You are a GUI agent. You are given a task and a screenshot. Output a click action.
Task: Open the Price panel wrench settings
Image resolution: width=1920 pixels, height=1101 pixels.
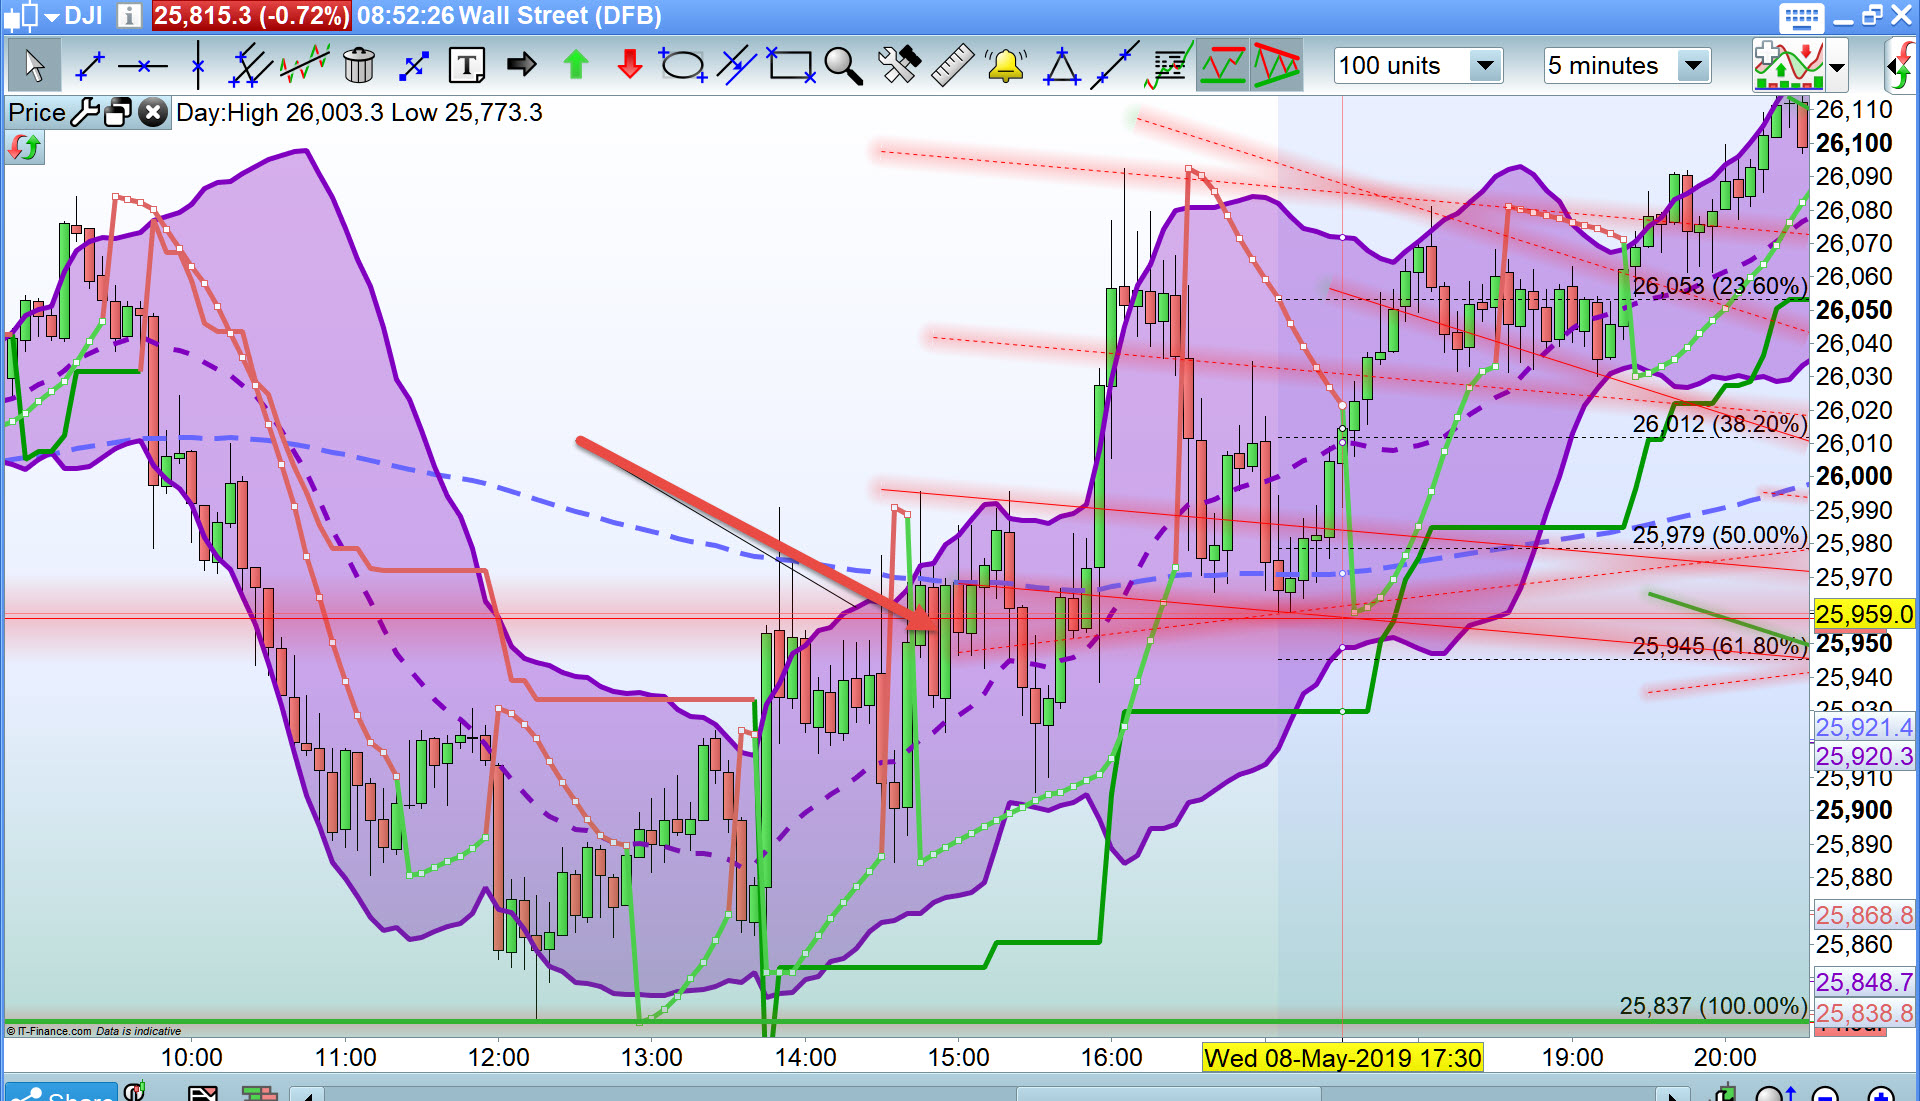pos(85,113)
